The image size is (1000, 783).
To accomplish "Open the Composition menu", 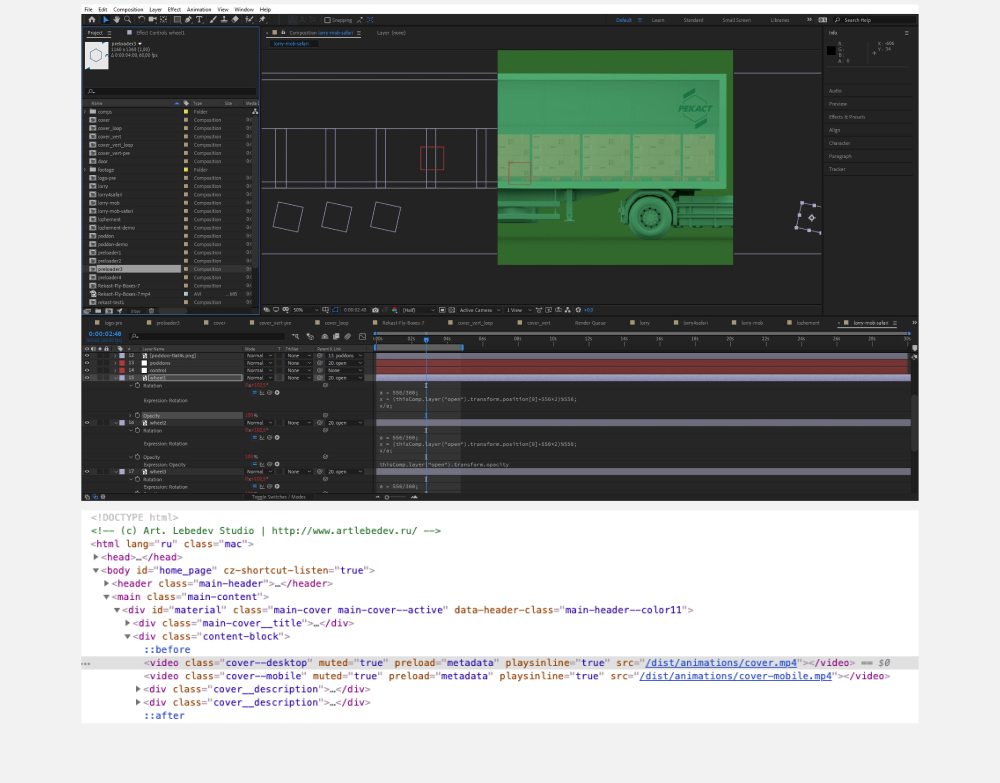I will (x=130, y=9).
